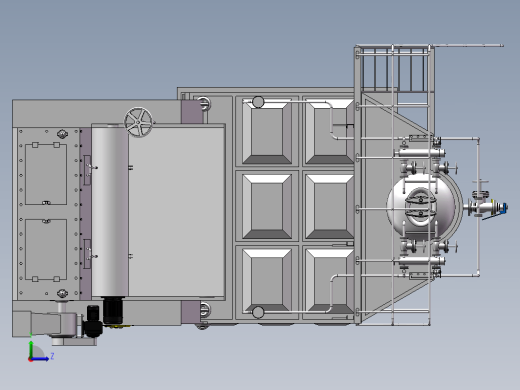The width and height of the screenshot is (520, 390).
Task: Click the five-spoke handwheel on the boiler
Action: 139,122
